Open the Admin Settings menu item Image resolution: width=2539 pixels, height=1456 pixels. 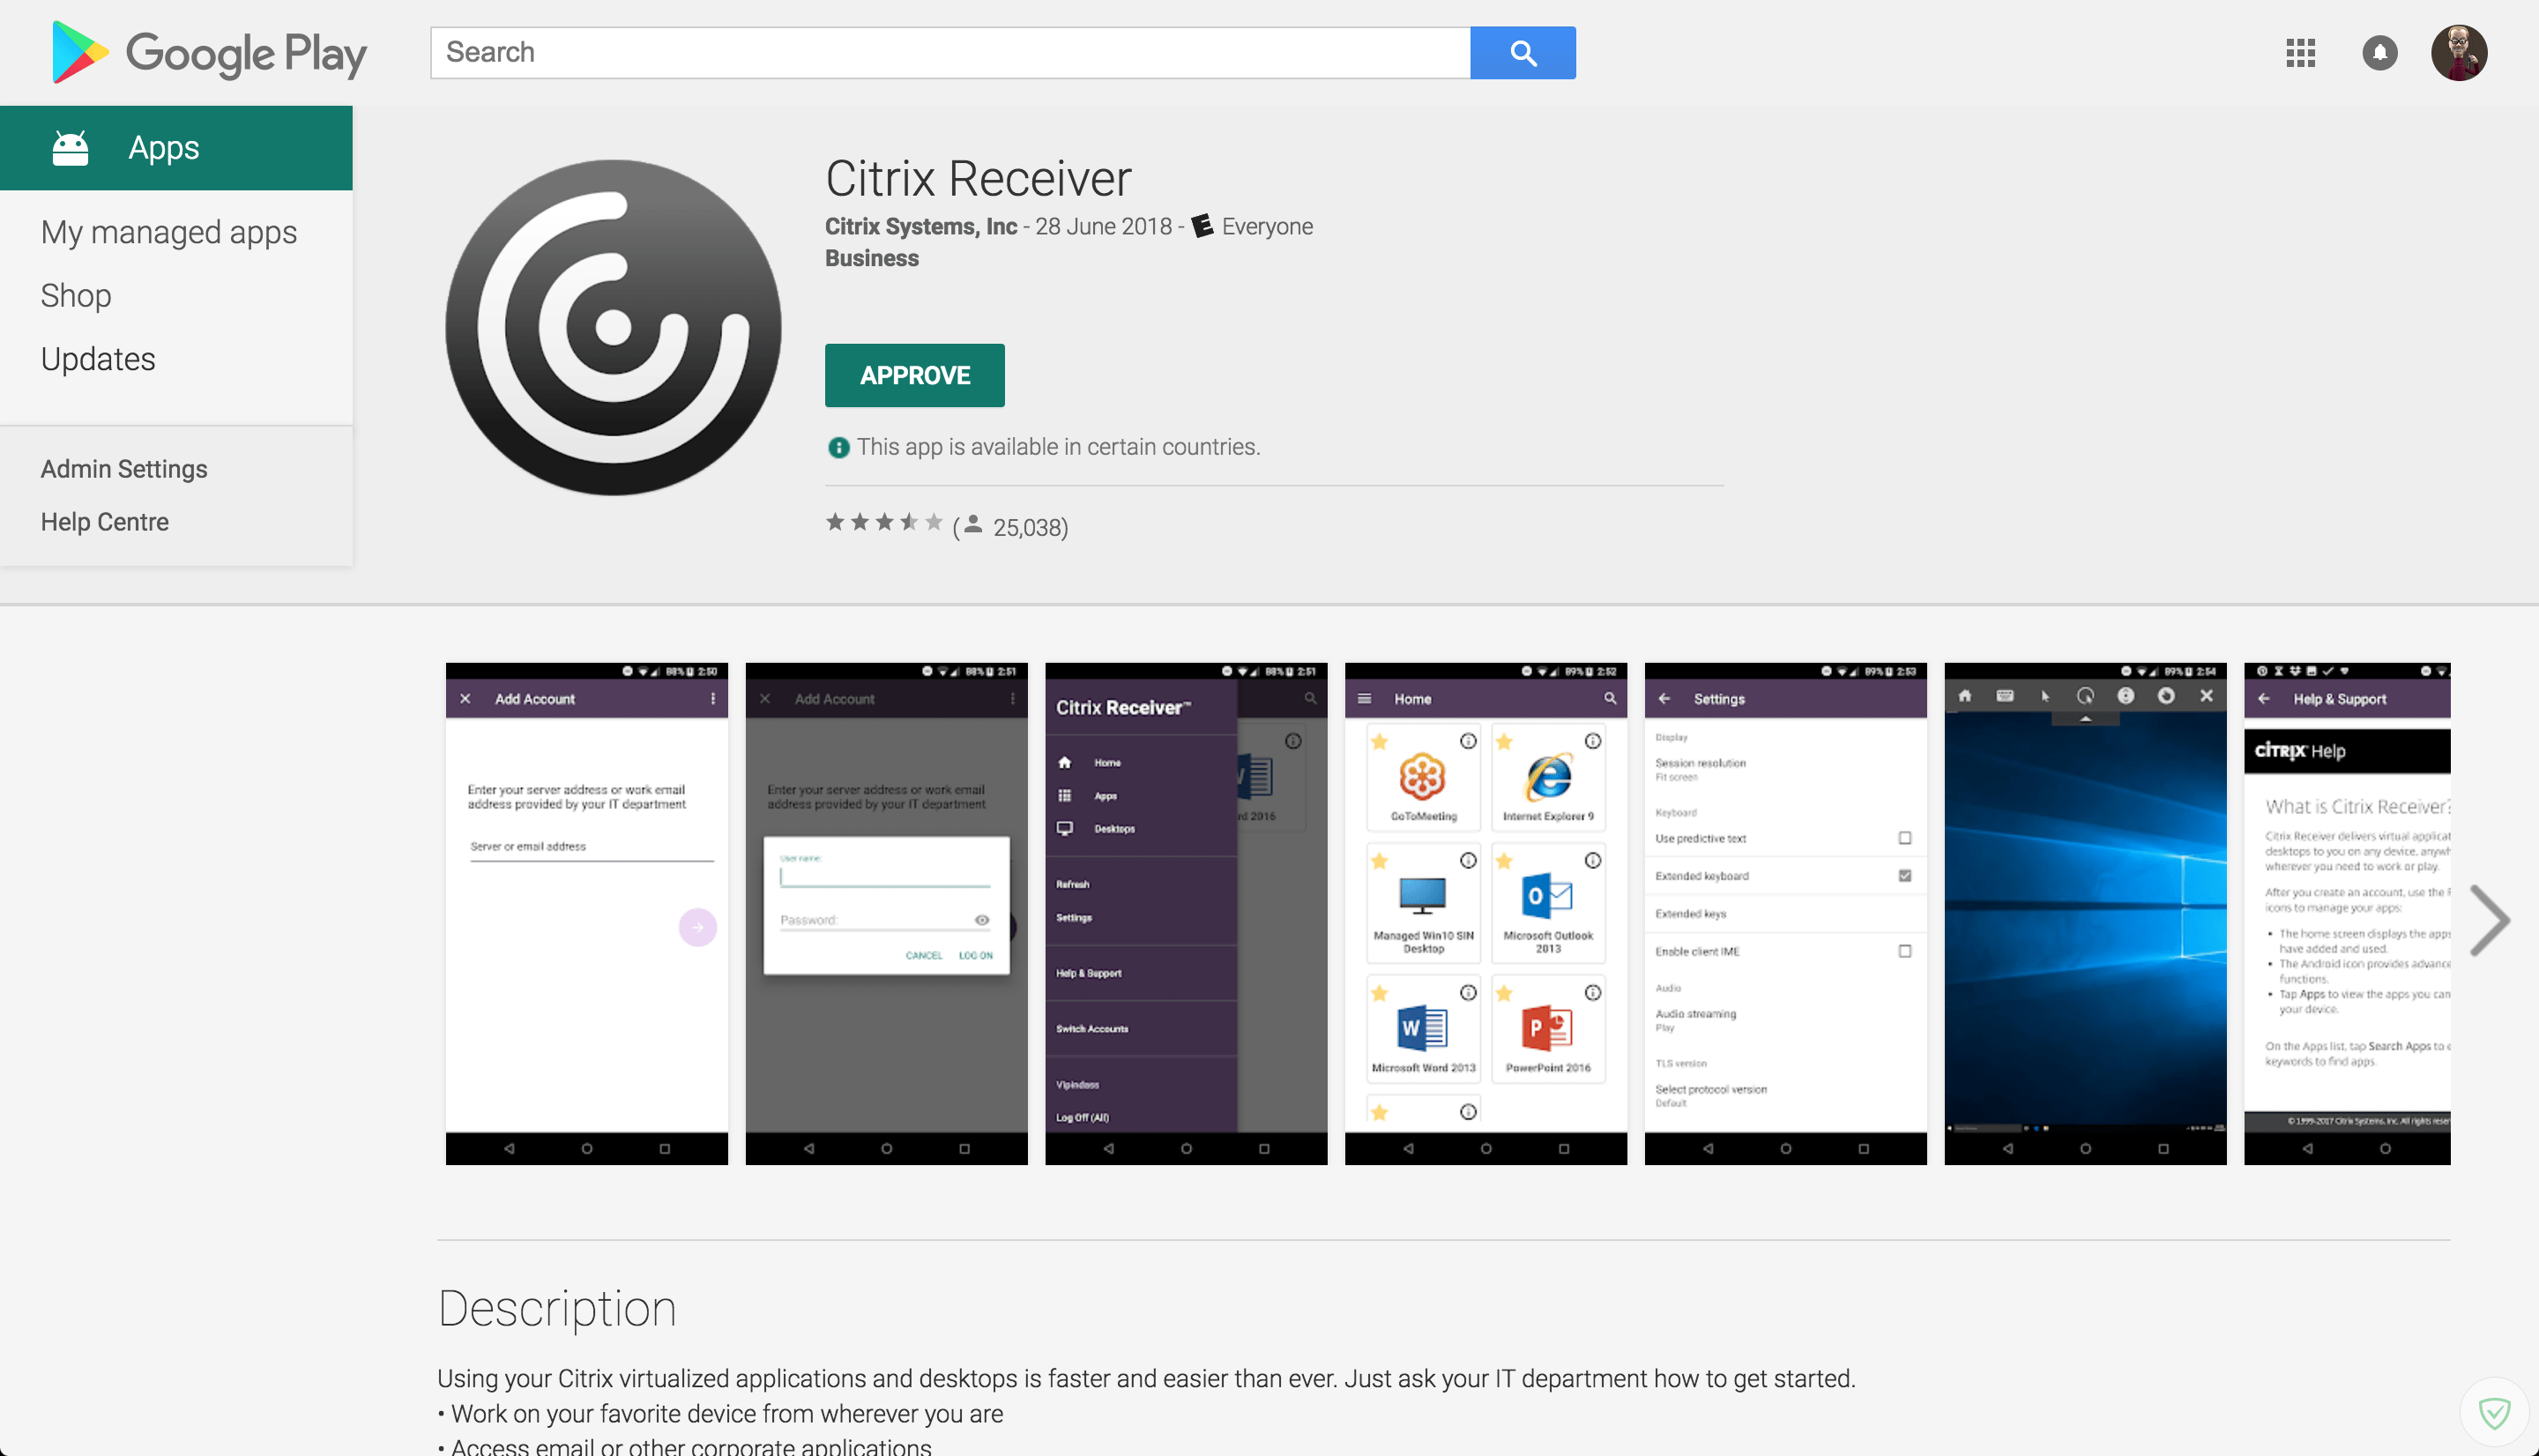[123, 469]
